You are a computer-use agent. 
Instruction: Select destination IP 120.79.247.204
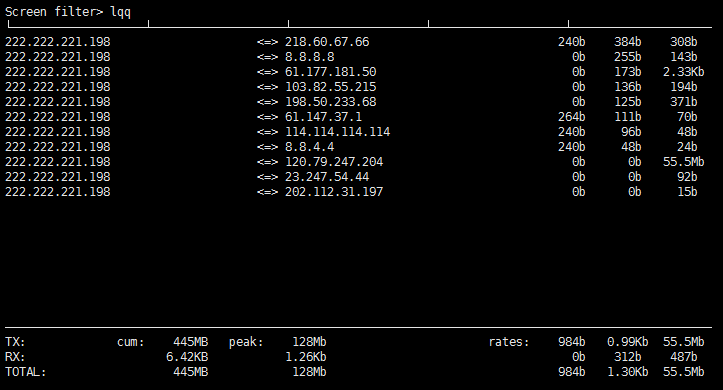(x=334, y=162)
